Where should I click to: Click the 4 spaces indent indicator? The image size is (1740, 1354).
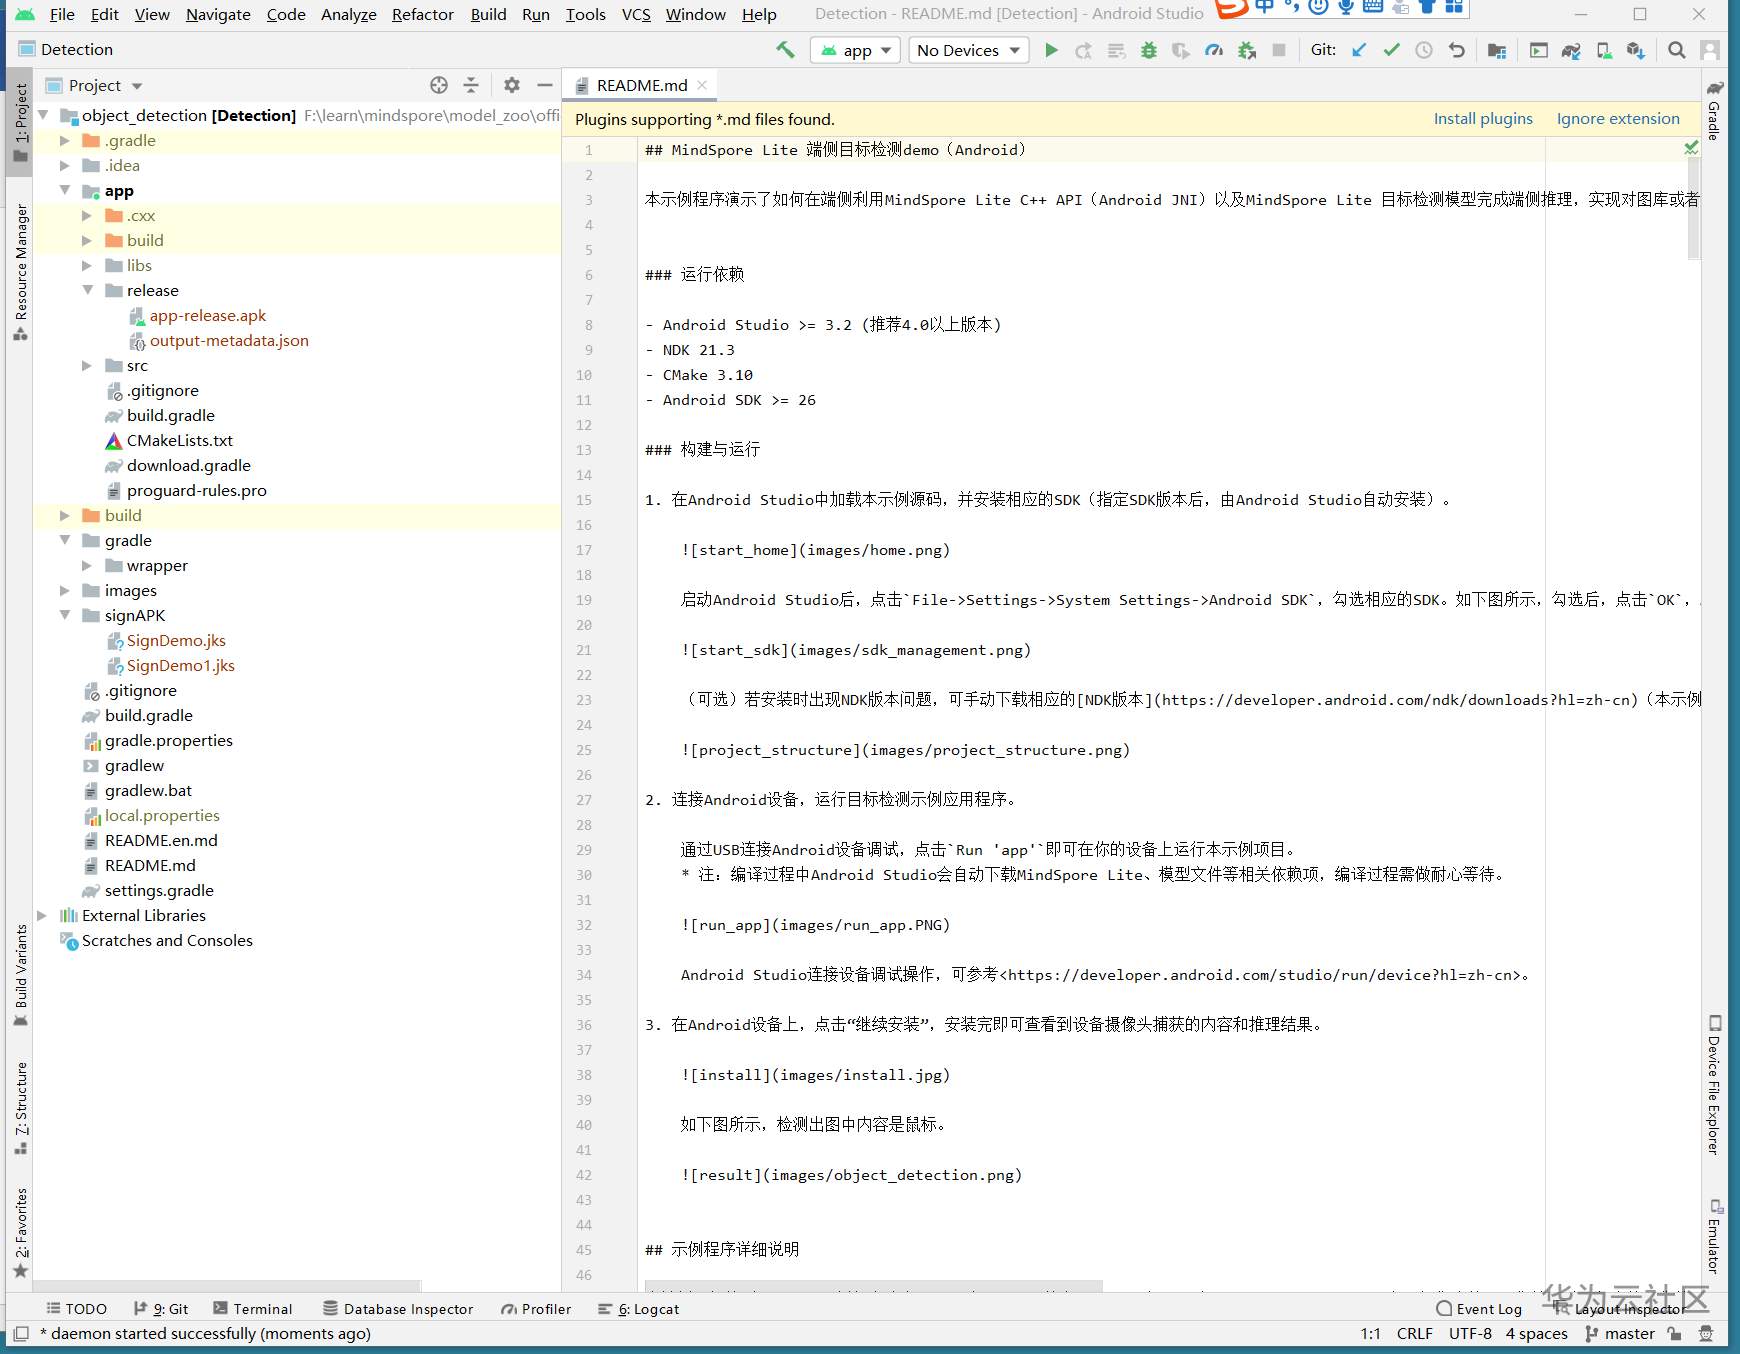coord(1537,1333)
